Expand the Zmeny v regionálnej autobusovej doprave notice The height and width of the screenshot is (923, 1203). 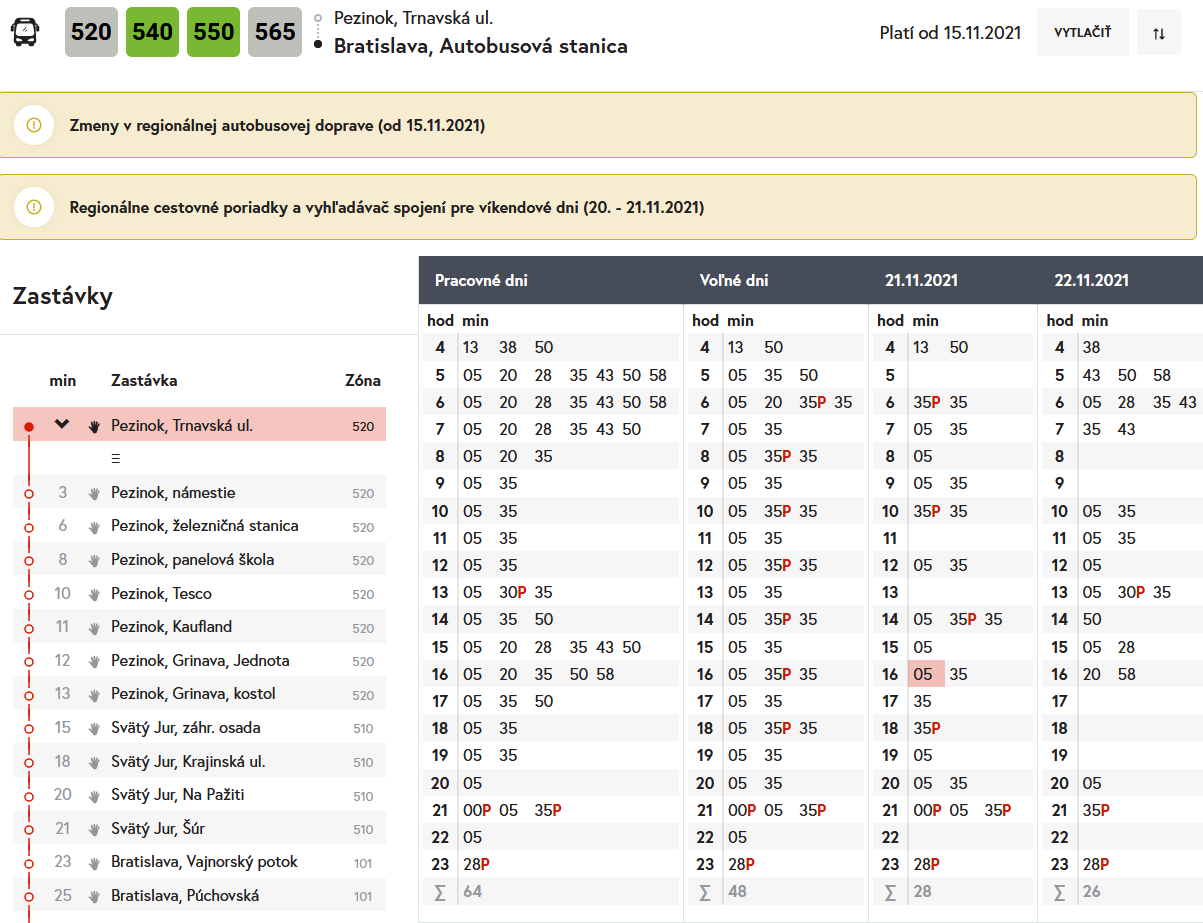click(x=277, y=125)
